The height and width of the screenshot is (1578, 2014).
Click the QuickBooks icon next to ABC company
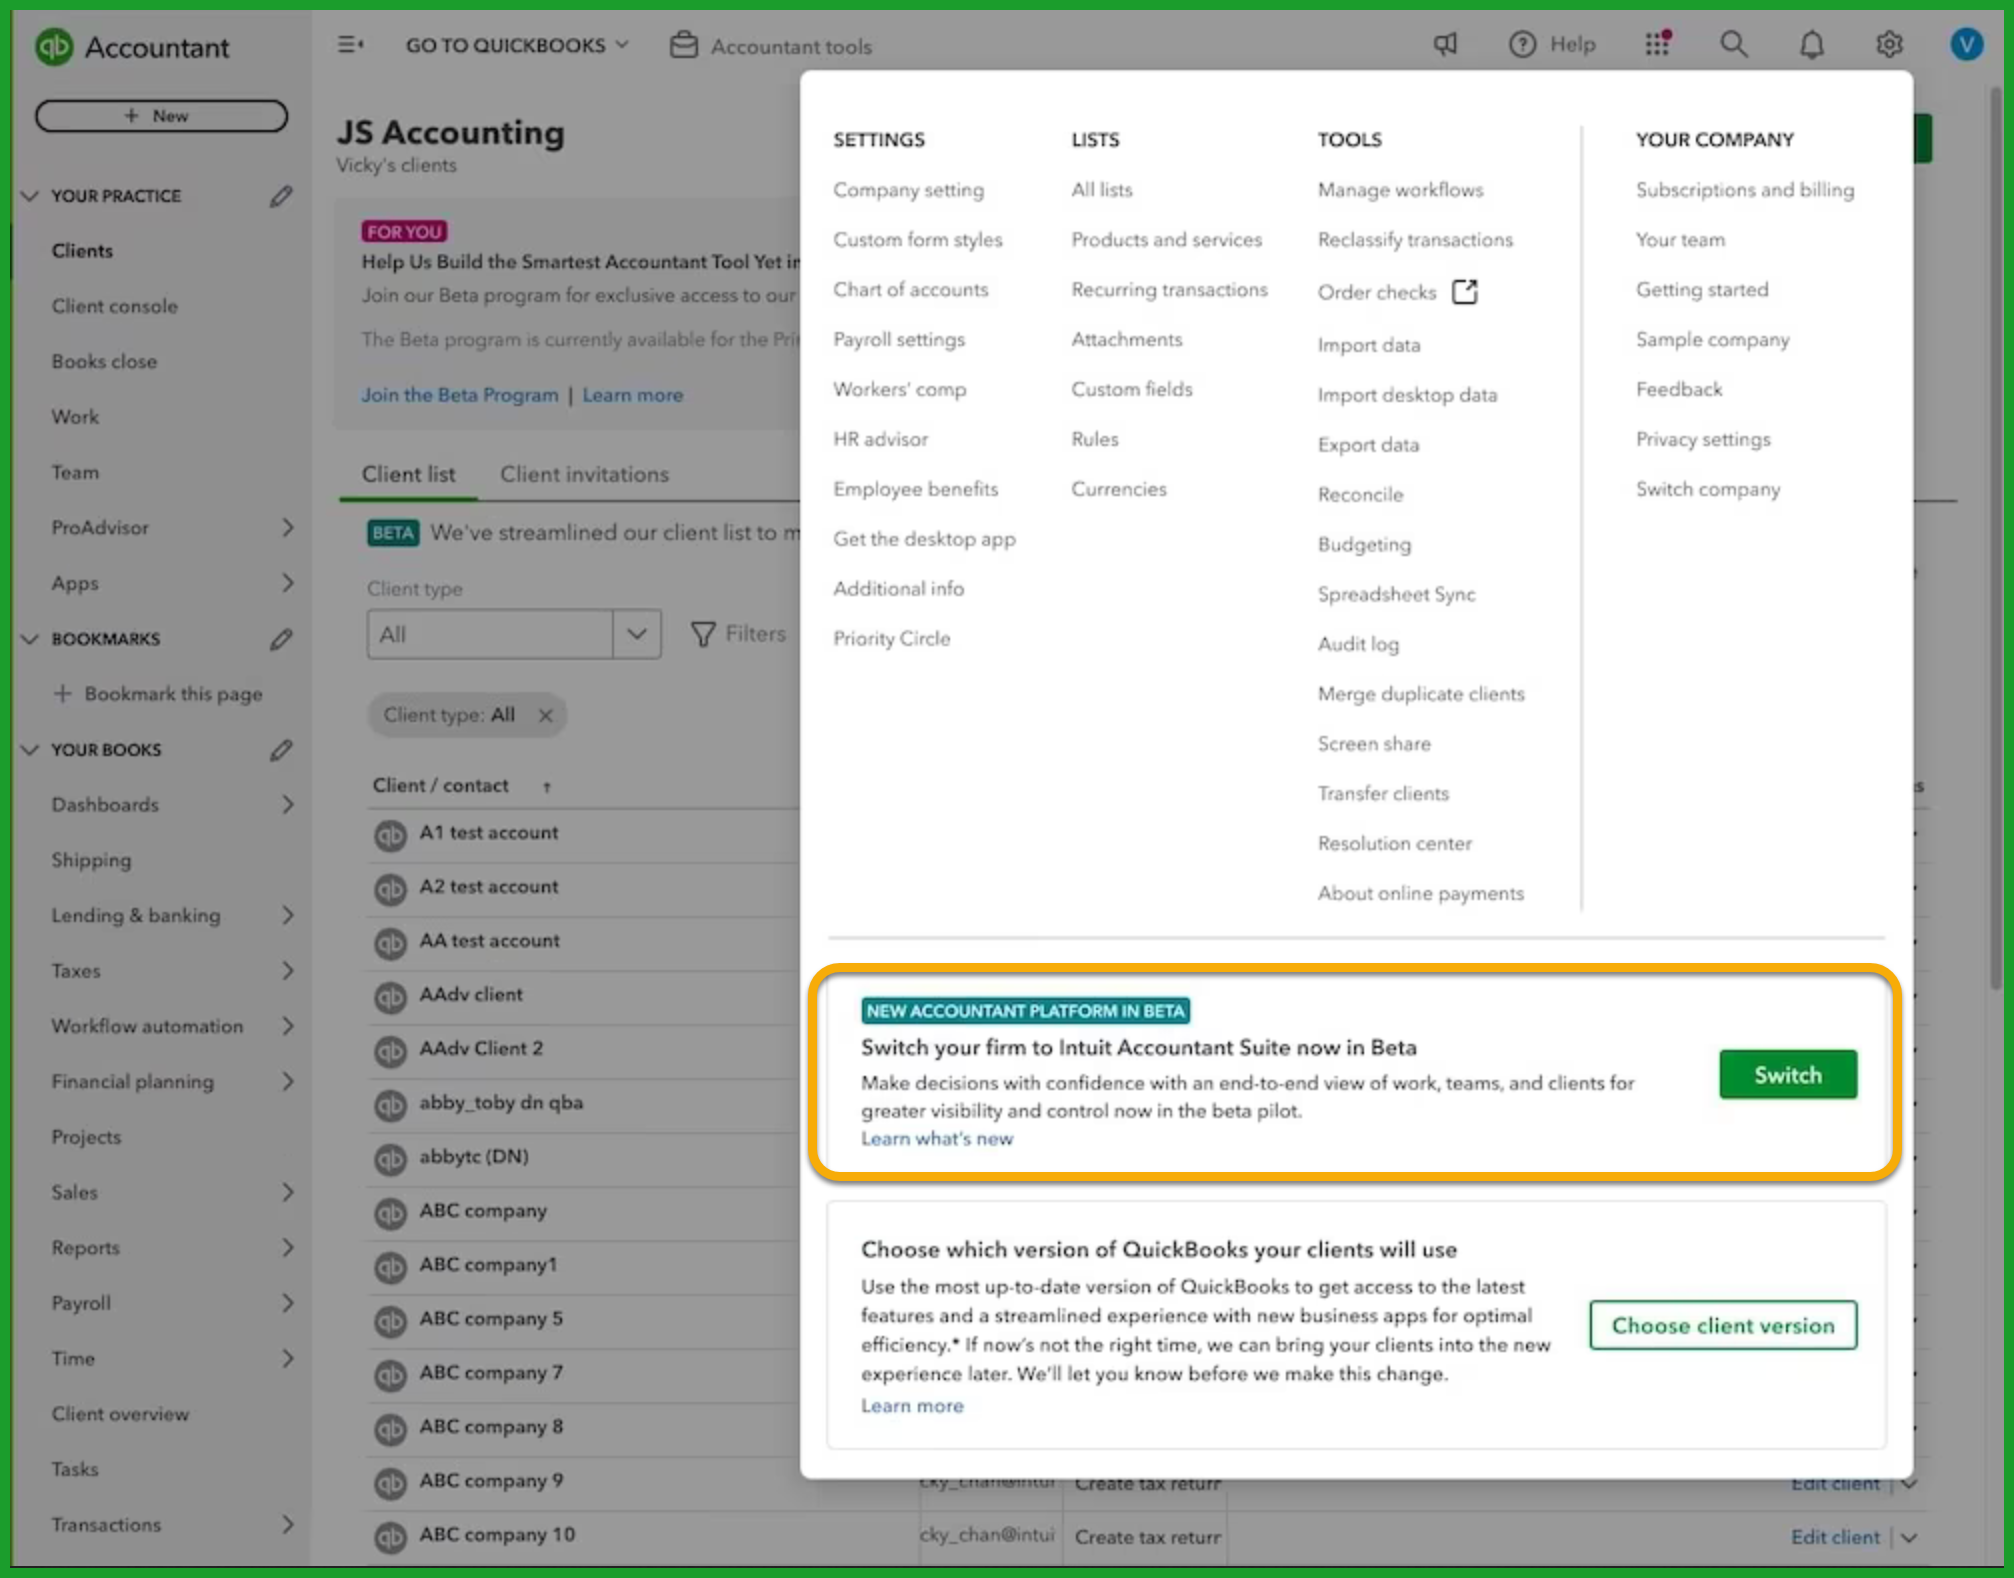[390, 1212]
